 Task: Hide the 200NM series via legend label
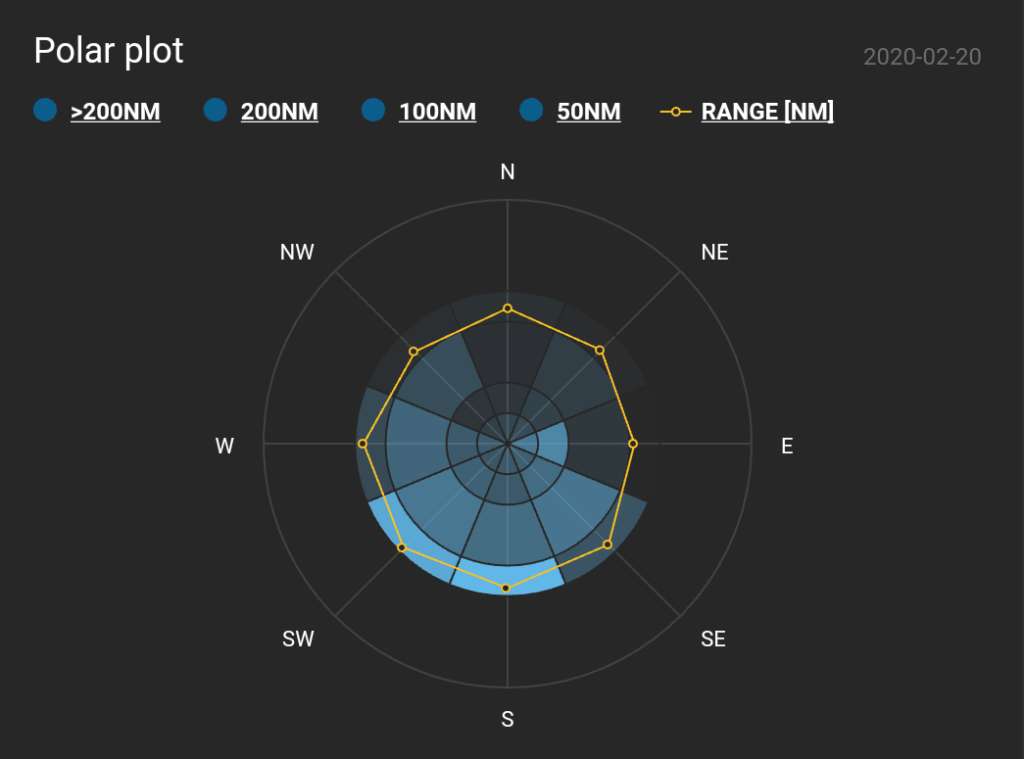tap(279, 111)
